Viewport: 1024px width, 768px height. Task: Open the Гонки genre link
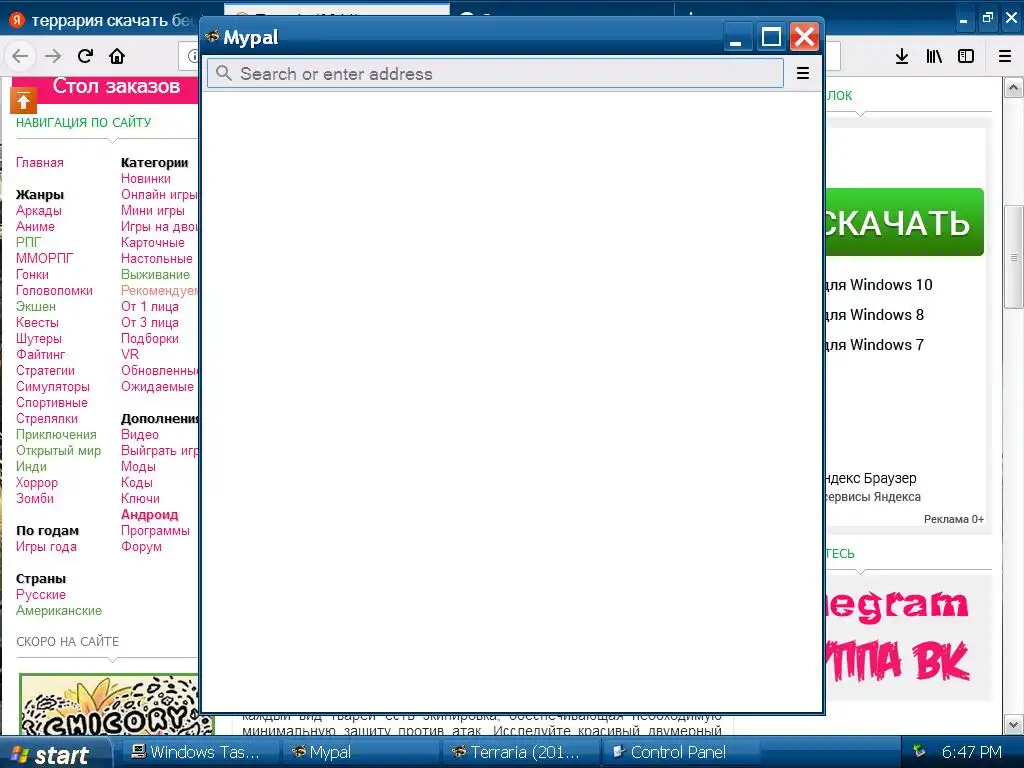[x=32, y=274]
